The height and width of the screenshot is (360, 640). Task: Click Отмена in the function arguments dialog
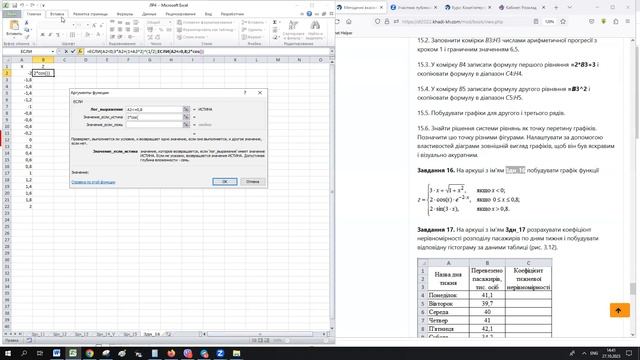click(x=252, y=182)
